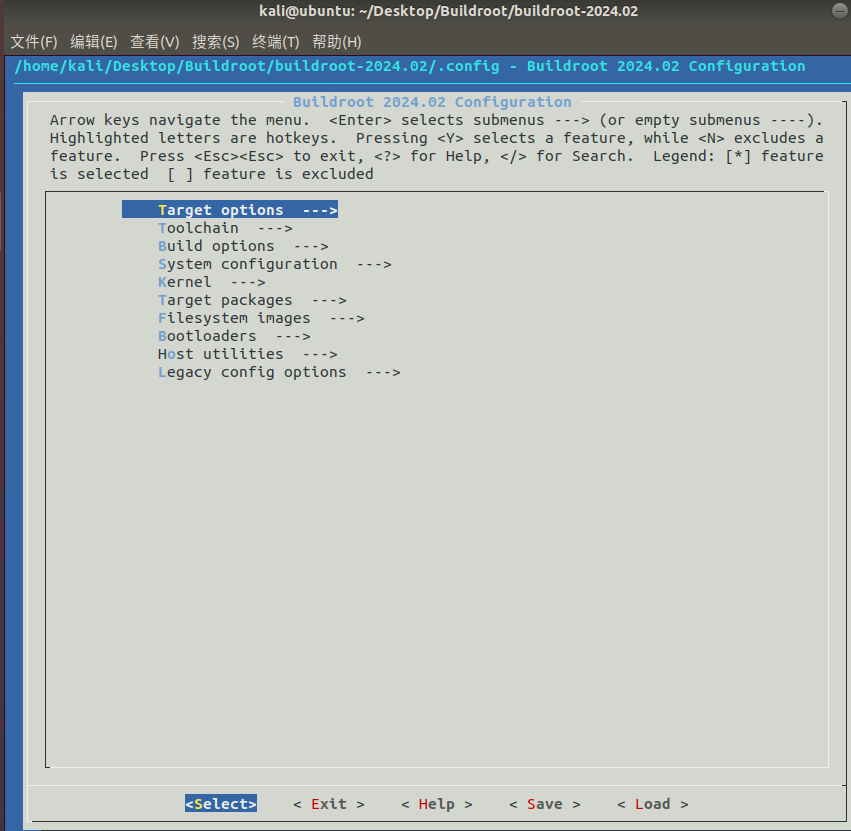Open the 查看(V) menu
Image resolution: width=851 pixels, height=831 pixels.
155,42
